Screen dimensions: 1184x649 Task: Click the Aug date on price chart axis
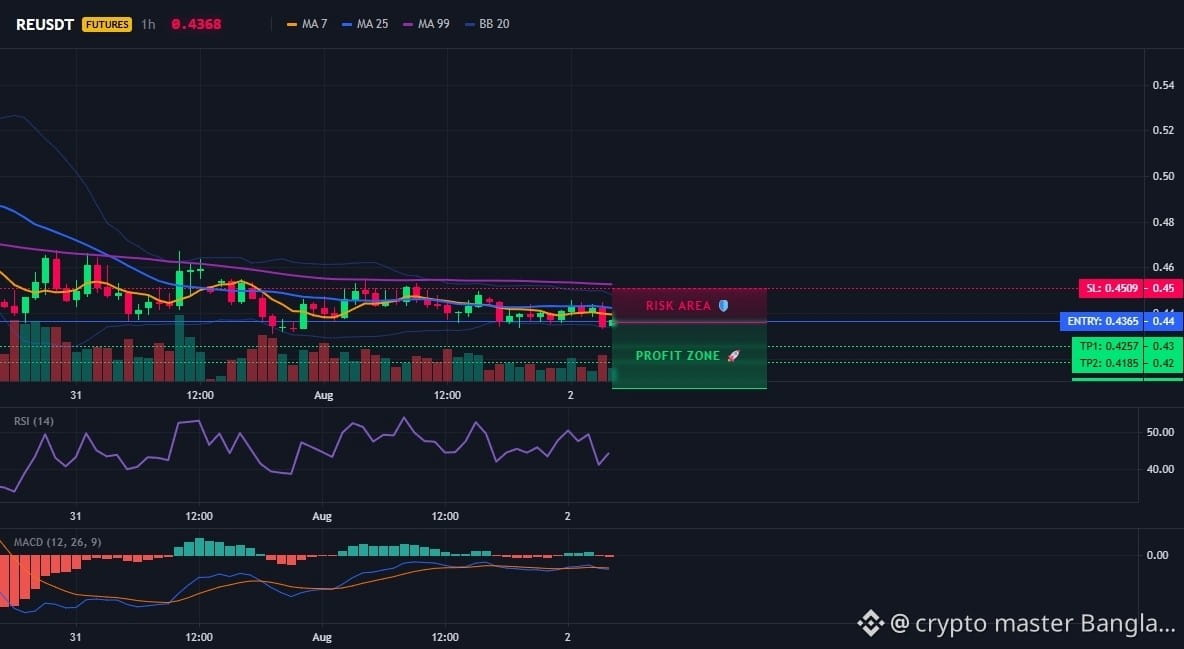tap(323, 395)
